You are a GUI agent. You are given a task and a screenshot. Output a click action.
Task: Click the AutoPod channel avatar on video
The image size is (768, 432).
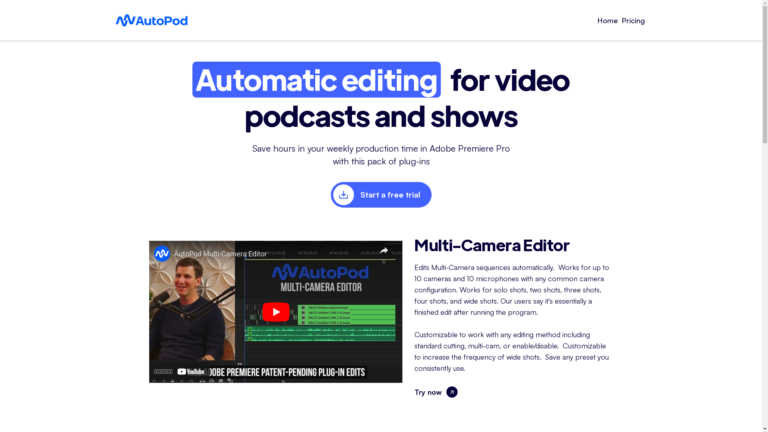tap(162, 254)
